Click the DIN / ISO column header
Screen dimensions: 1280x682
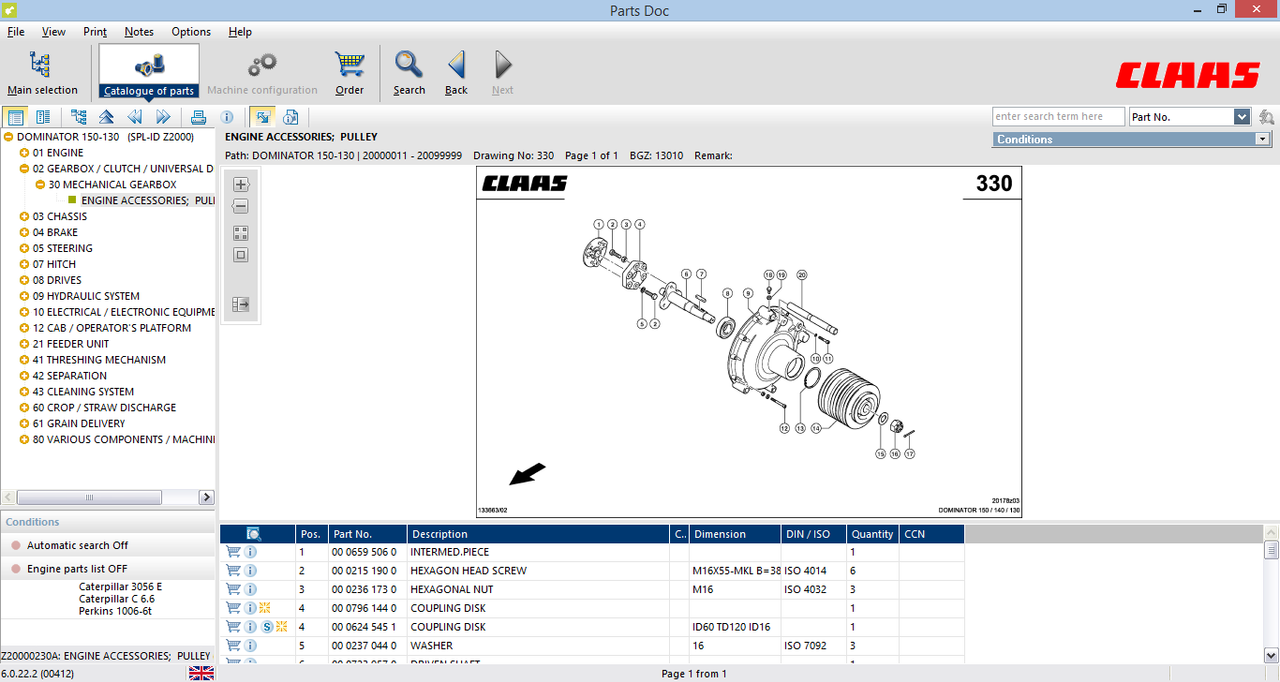(x=813, y=534)
